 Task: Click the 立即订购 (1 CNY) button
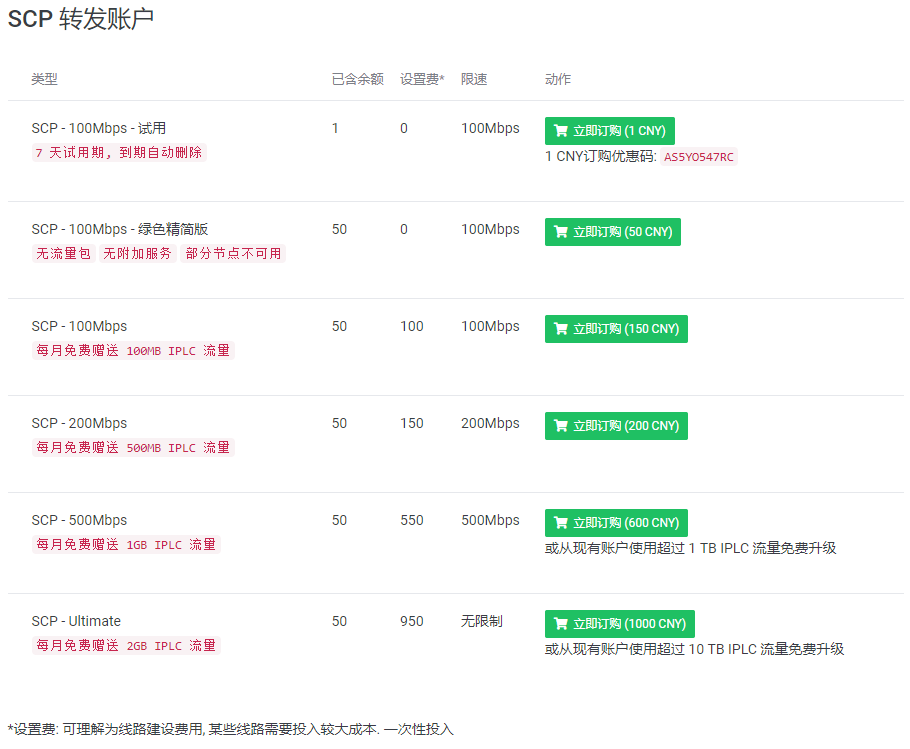609,131
